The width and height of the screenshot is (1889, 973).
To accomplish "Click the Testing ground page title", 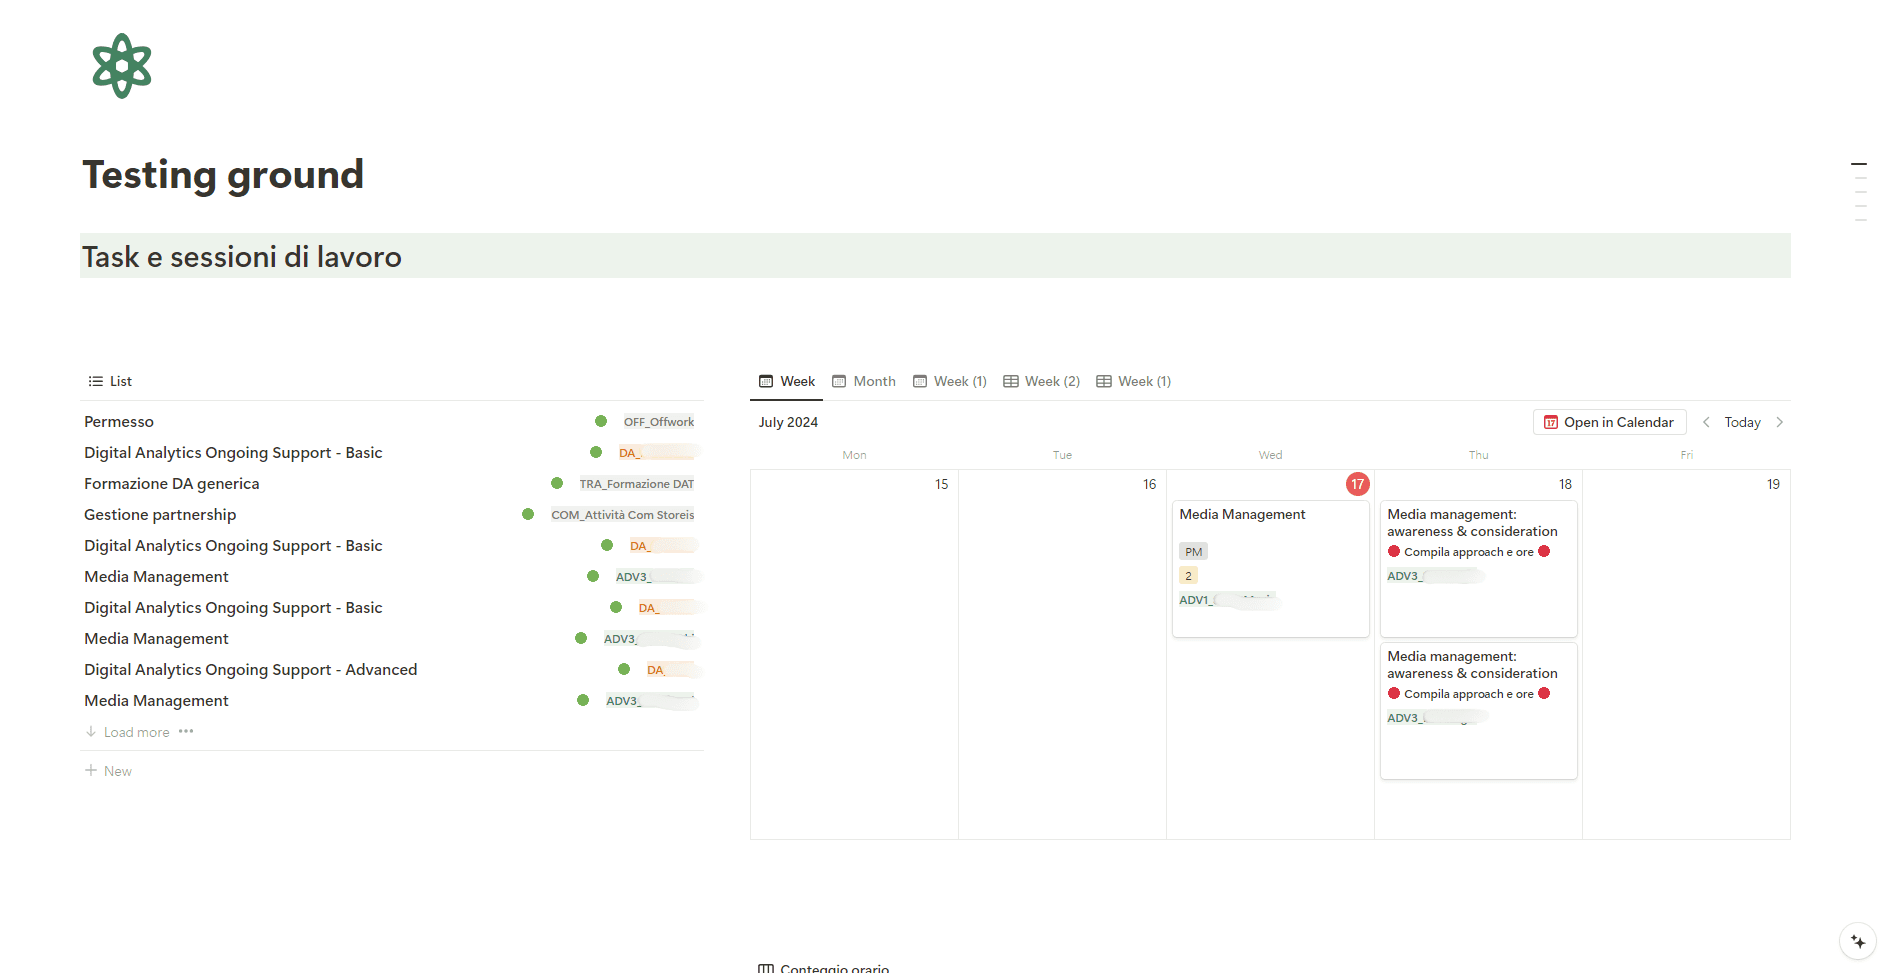I will [223, 174].
